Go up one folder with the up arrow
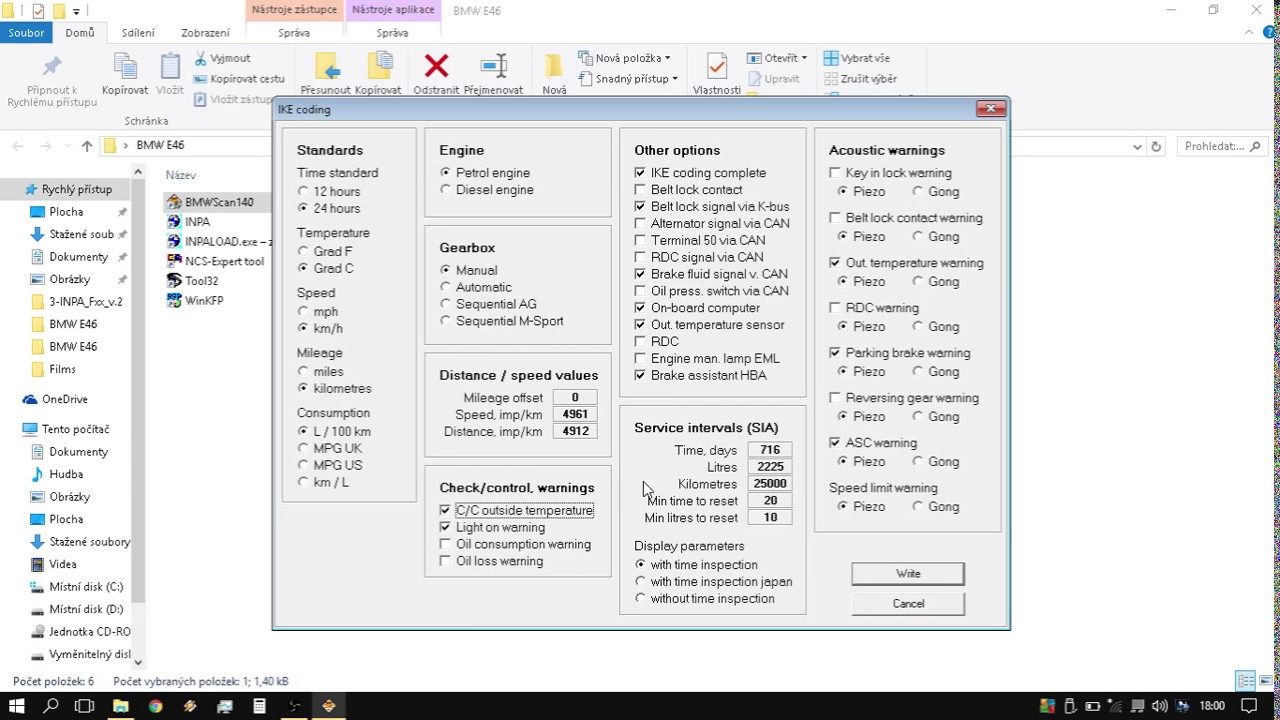Image resolution: width=1280 pixels, height=720 pixels. [87, 146]
